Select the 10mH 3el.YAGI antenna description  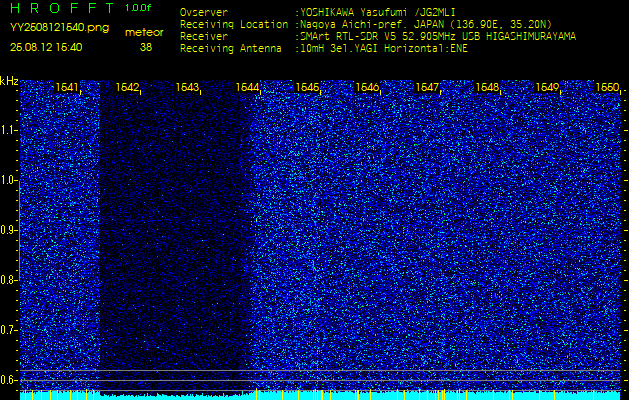pyautogui.click(x=384, y=49)
